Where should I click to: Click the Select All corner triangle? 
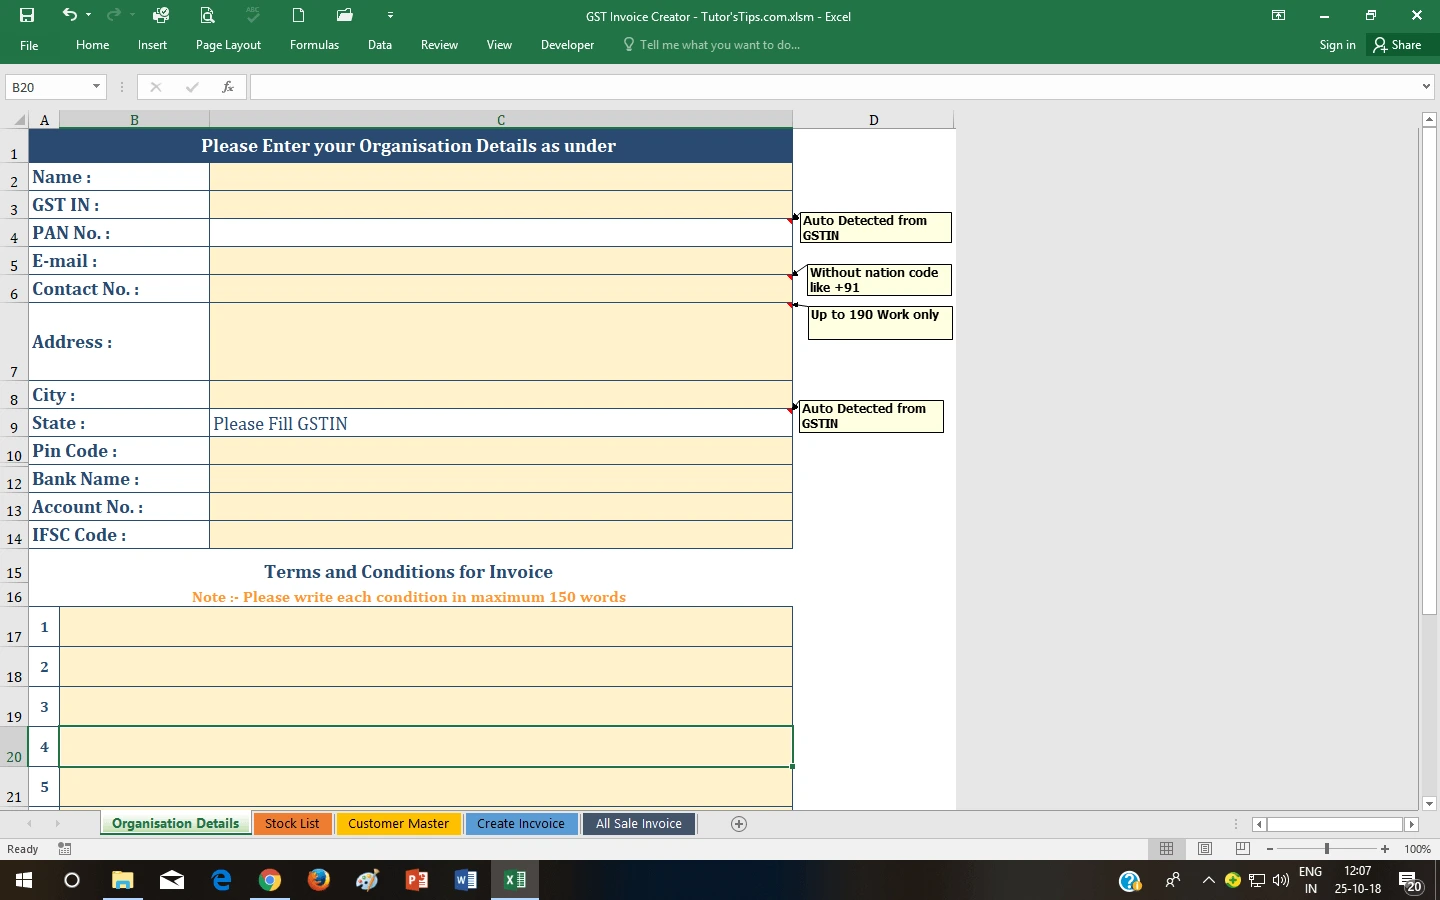click(19, 120)
